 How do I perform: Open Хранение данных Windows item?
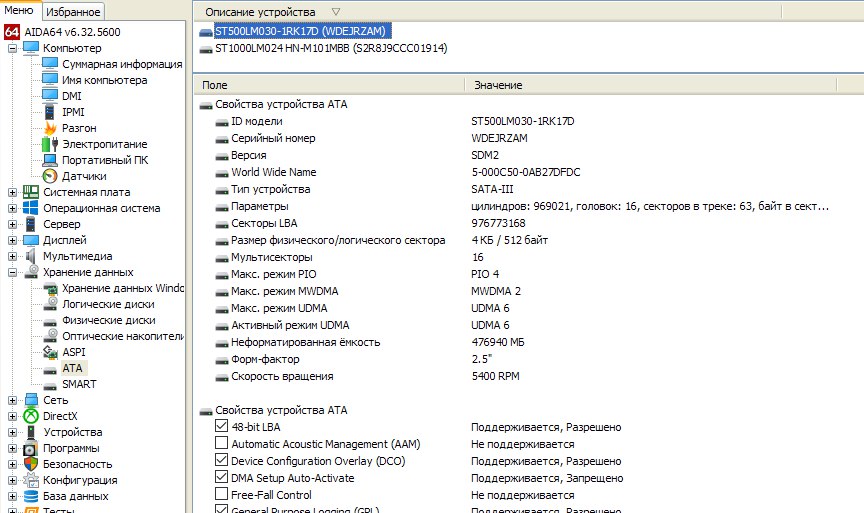122,288
